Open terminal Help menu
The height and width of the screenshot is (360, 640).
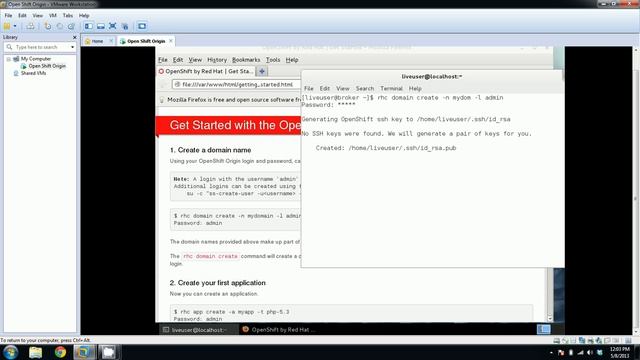tap(415, 88)
